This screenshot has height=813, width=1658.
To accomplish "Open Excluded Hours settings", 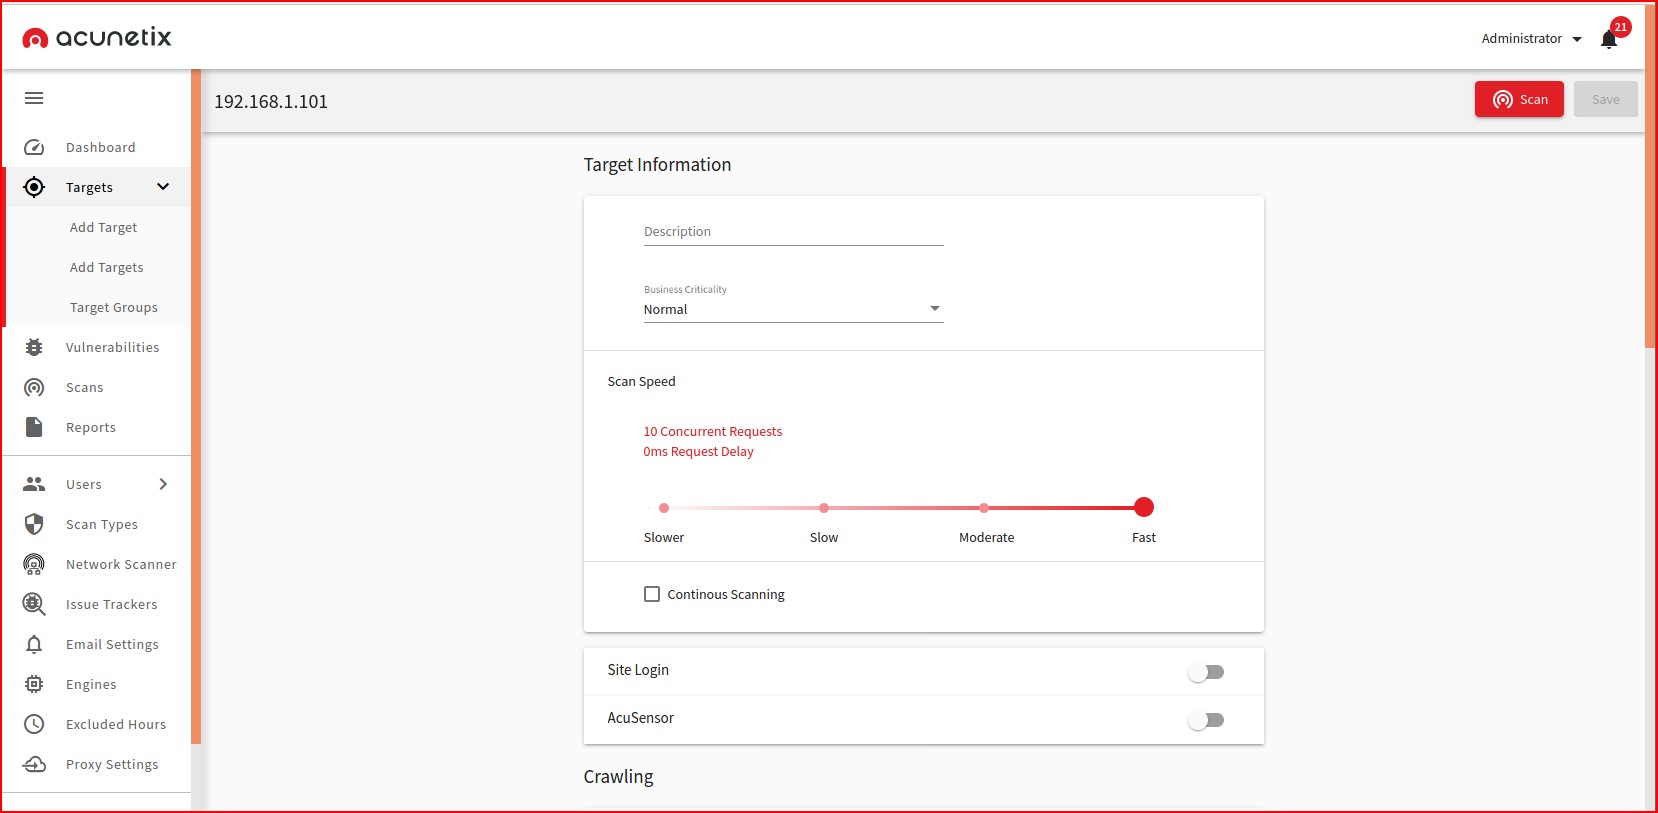I will click(x=116, y=724).
